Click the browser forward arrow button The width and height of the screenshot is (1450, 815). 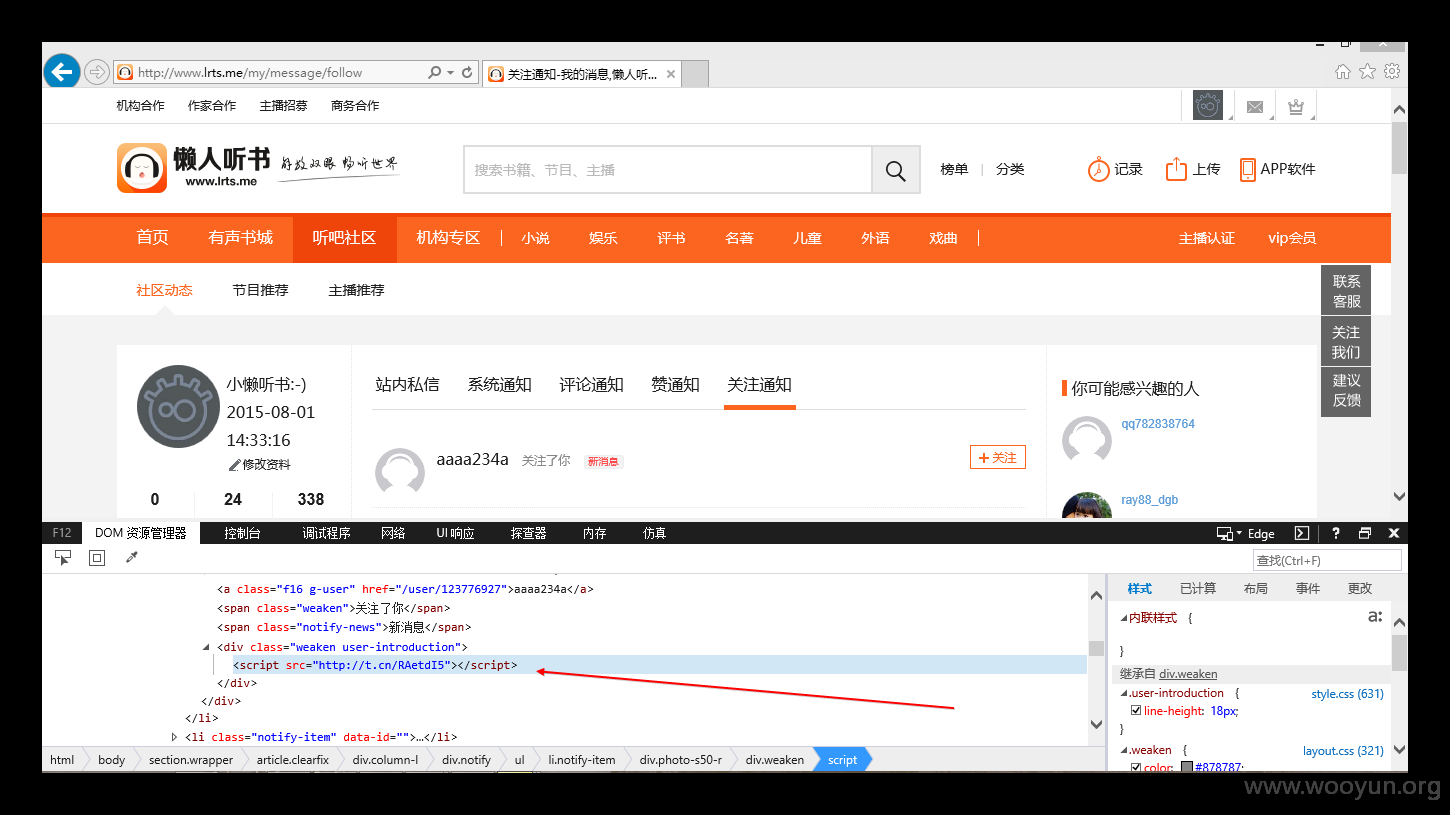pos(96,72)
